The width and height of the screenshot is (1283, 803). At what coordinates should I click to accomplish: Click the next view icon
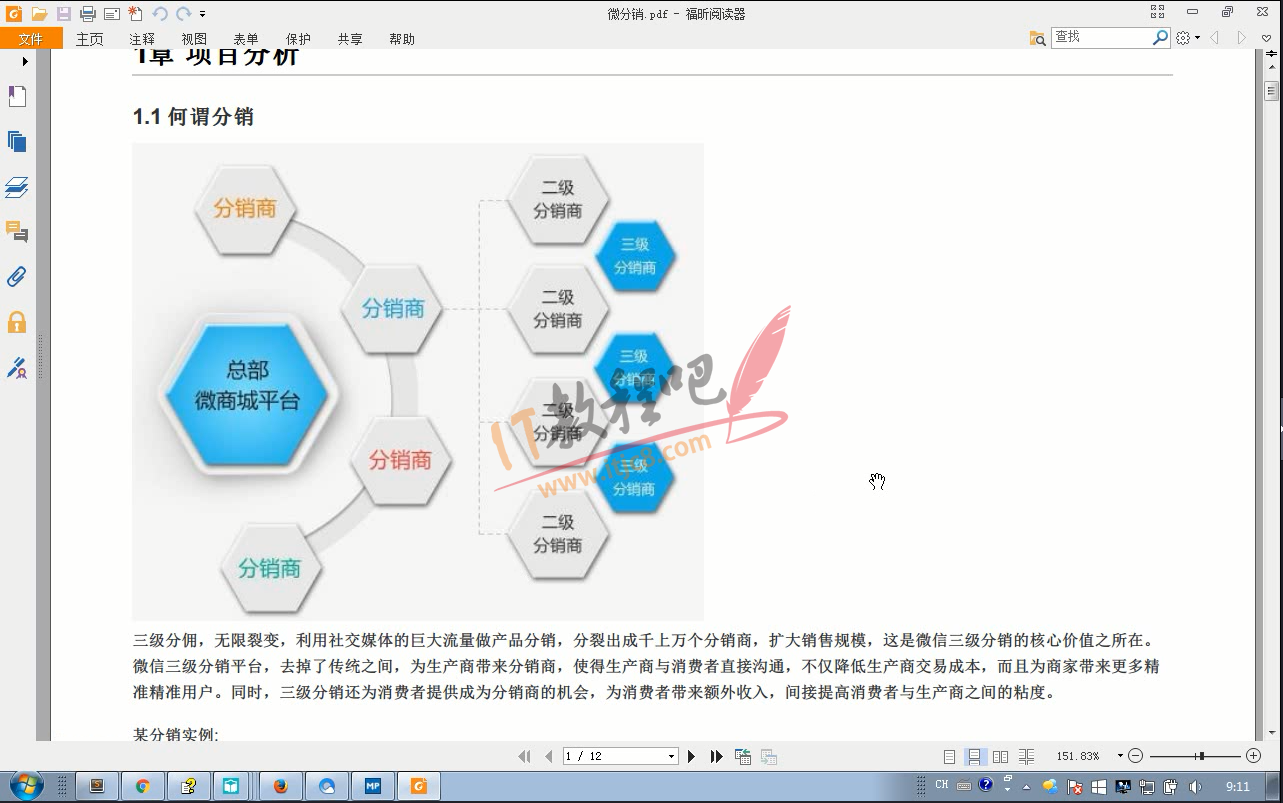(769, 757)
